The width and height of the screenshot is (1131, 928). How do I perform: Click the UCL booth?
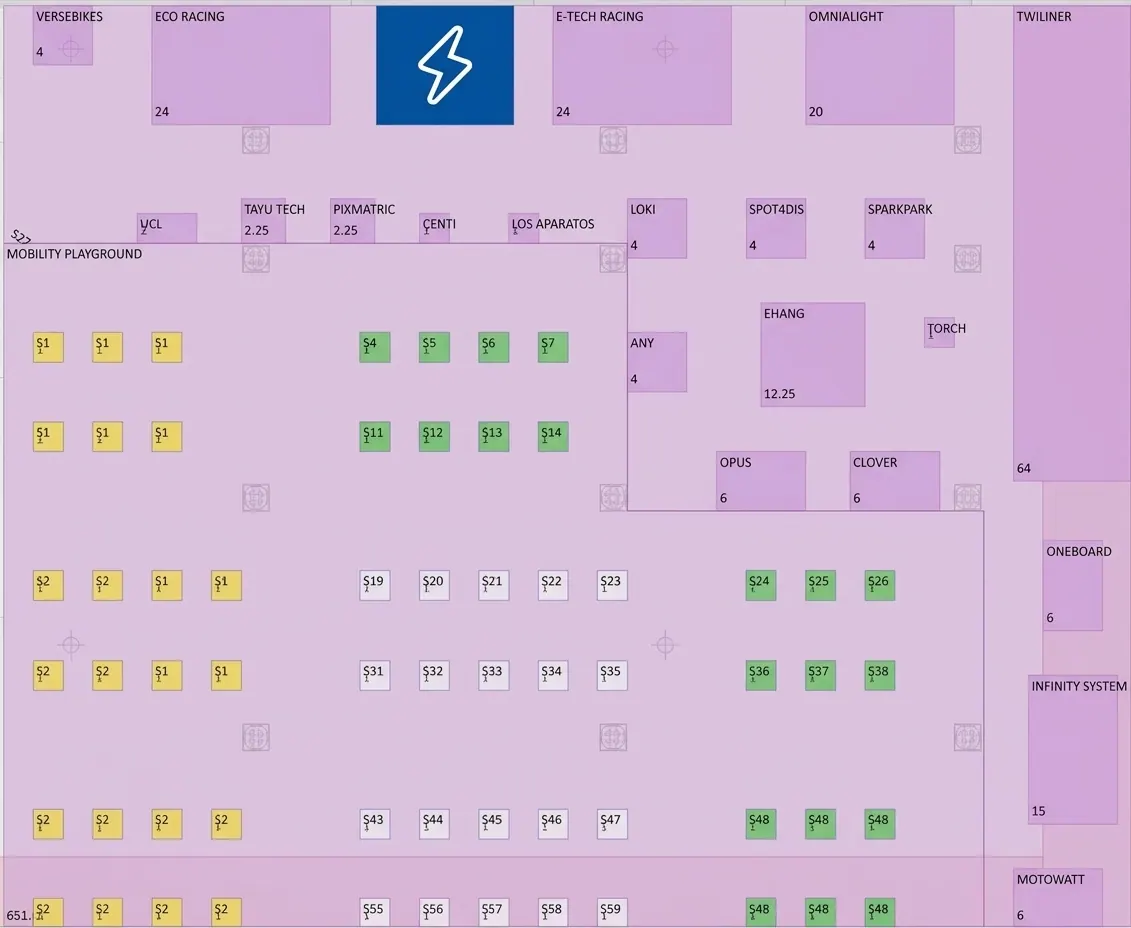click(167, 228)
